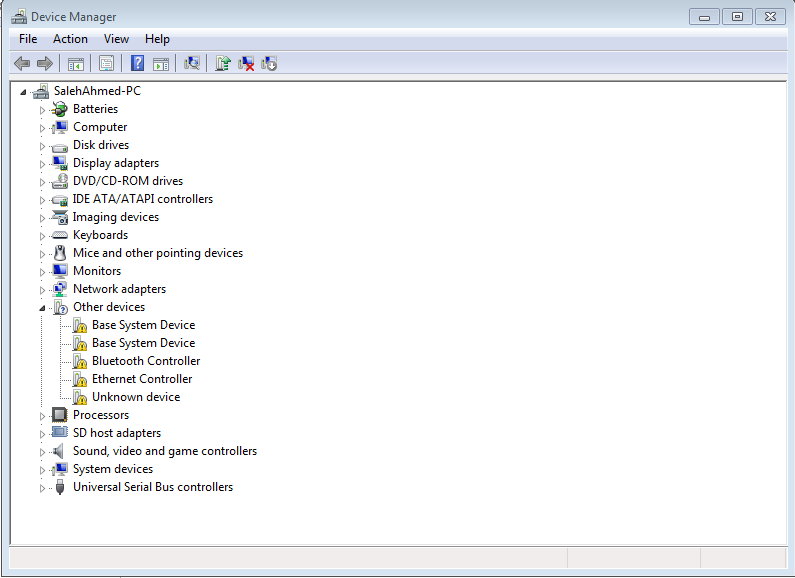Viewport: 795px width, 578px height.
Task: Click the Help question mark toolbar icon
Action: pyautogui.click(x=137, y=63)
